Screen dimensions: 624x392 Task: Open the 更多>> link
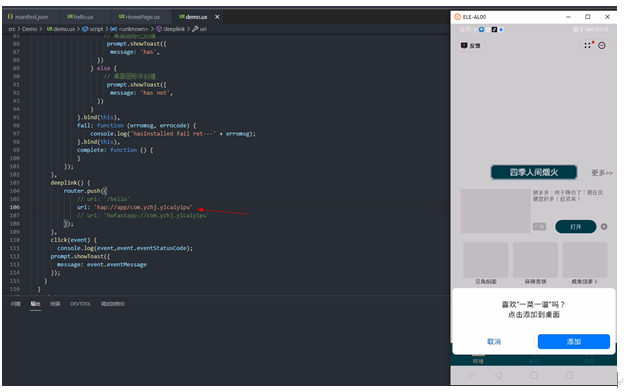[602, 173]
